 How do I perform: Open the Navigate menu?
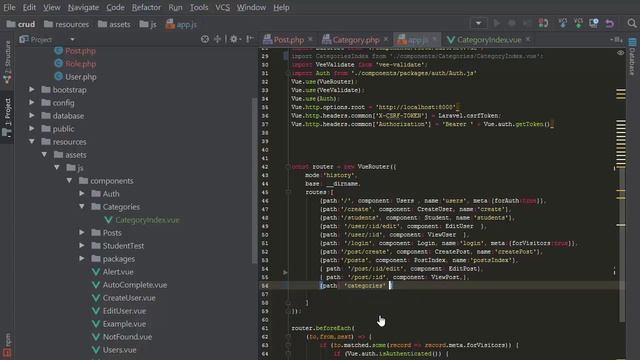pyautogui.click(x=83, y=7)
